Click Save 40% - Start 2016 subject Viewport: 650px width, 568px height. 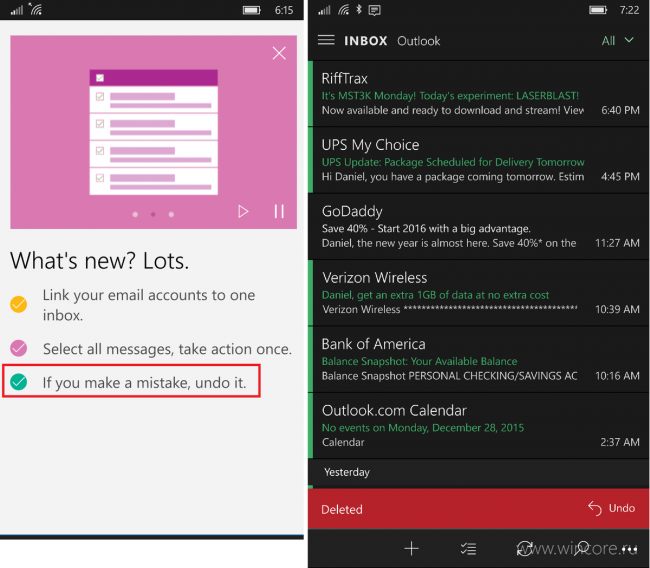tap(426, 228)
